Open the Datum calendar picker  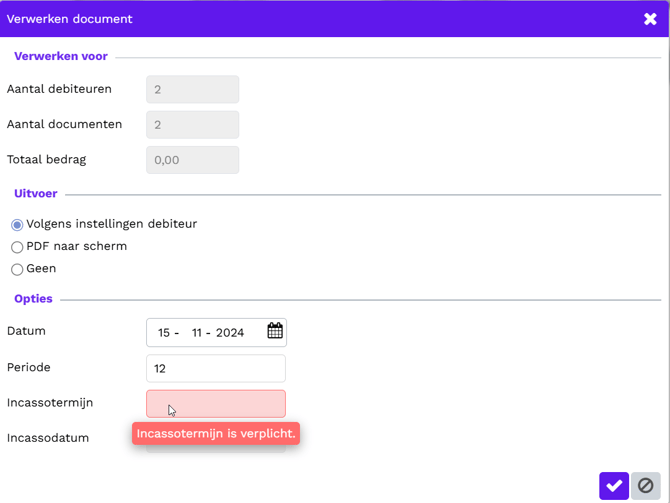pos(275,332)
